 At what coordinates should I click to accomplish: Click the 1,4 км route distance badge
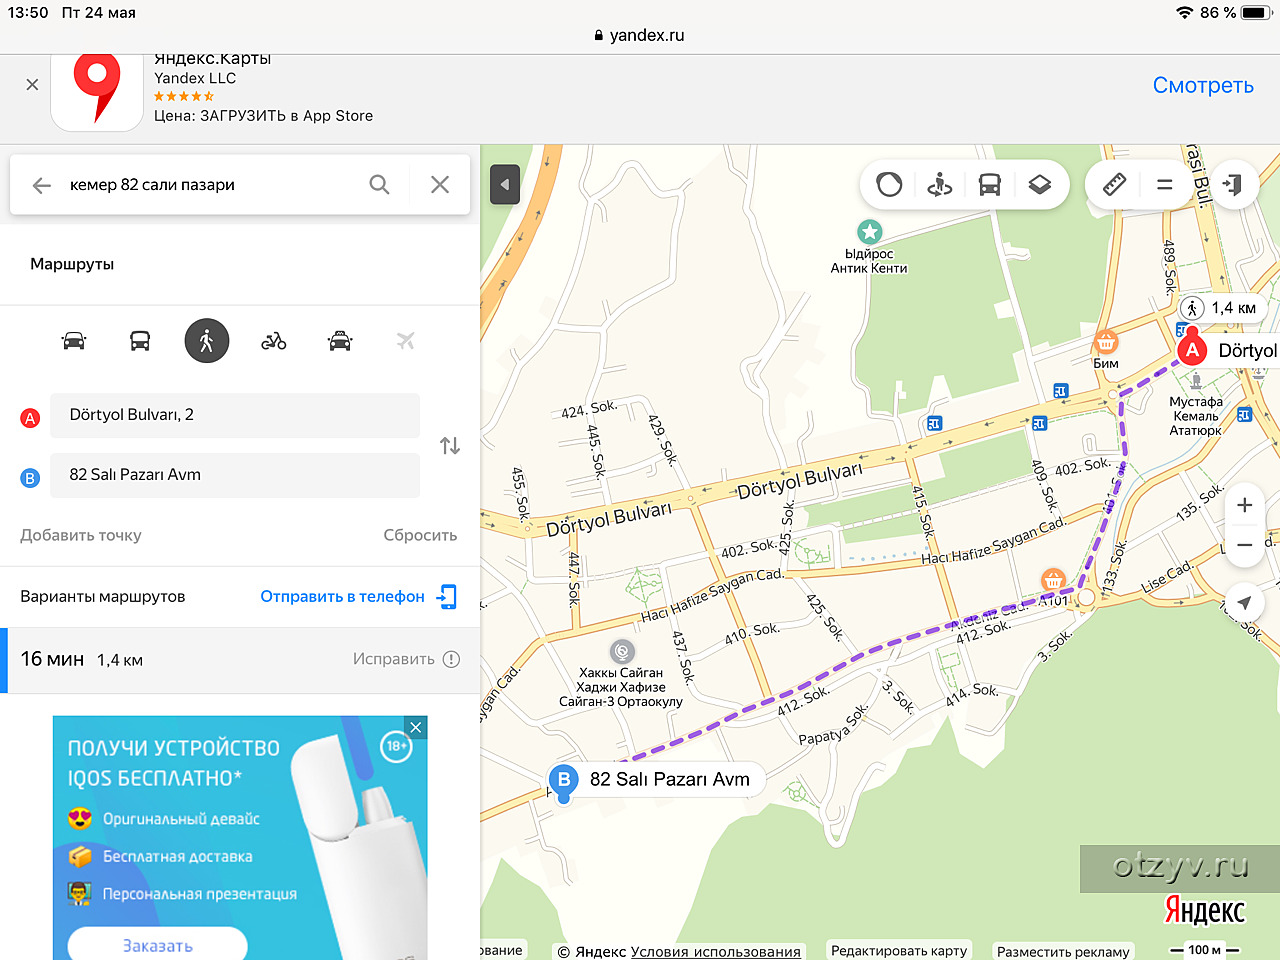1220,308
